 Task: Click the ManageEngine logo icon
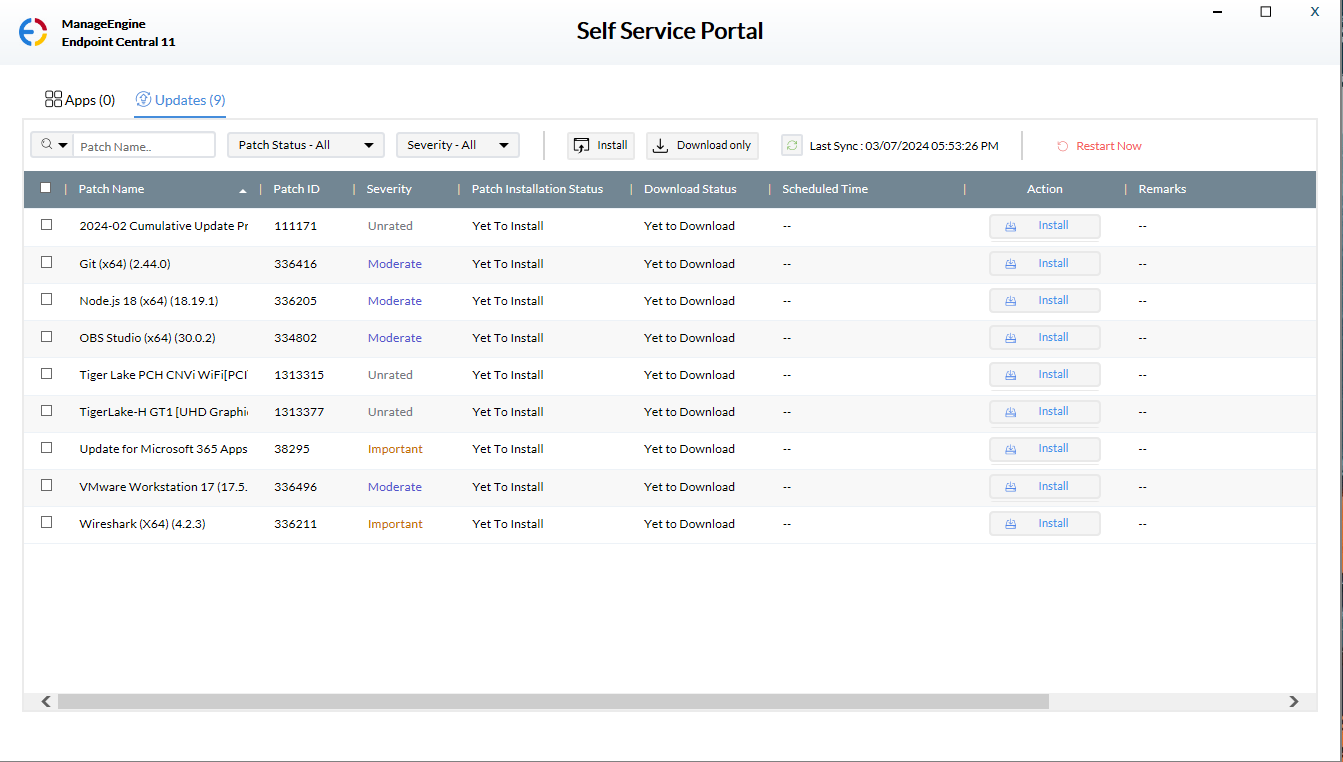(33, 32)
